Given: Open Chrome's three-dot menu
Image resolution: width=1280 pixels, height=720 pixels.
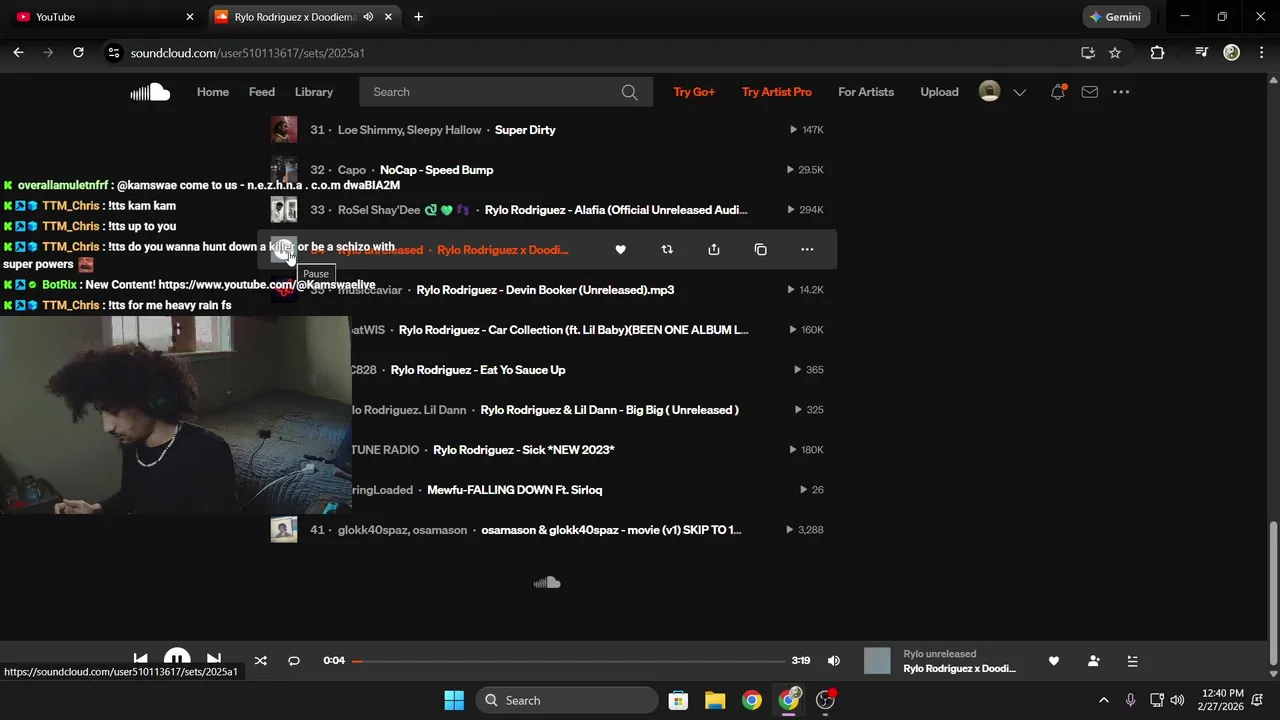Looking at the screenshot, I should pyautogui.click(x=1261, y=53).
